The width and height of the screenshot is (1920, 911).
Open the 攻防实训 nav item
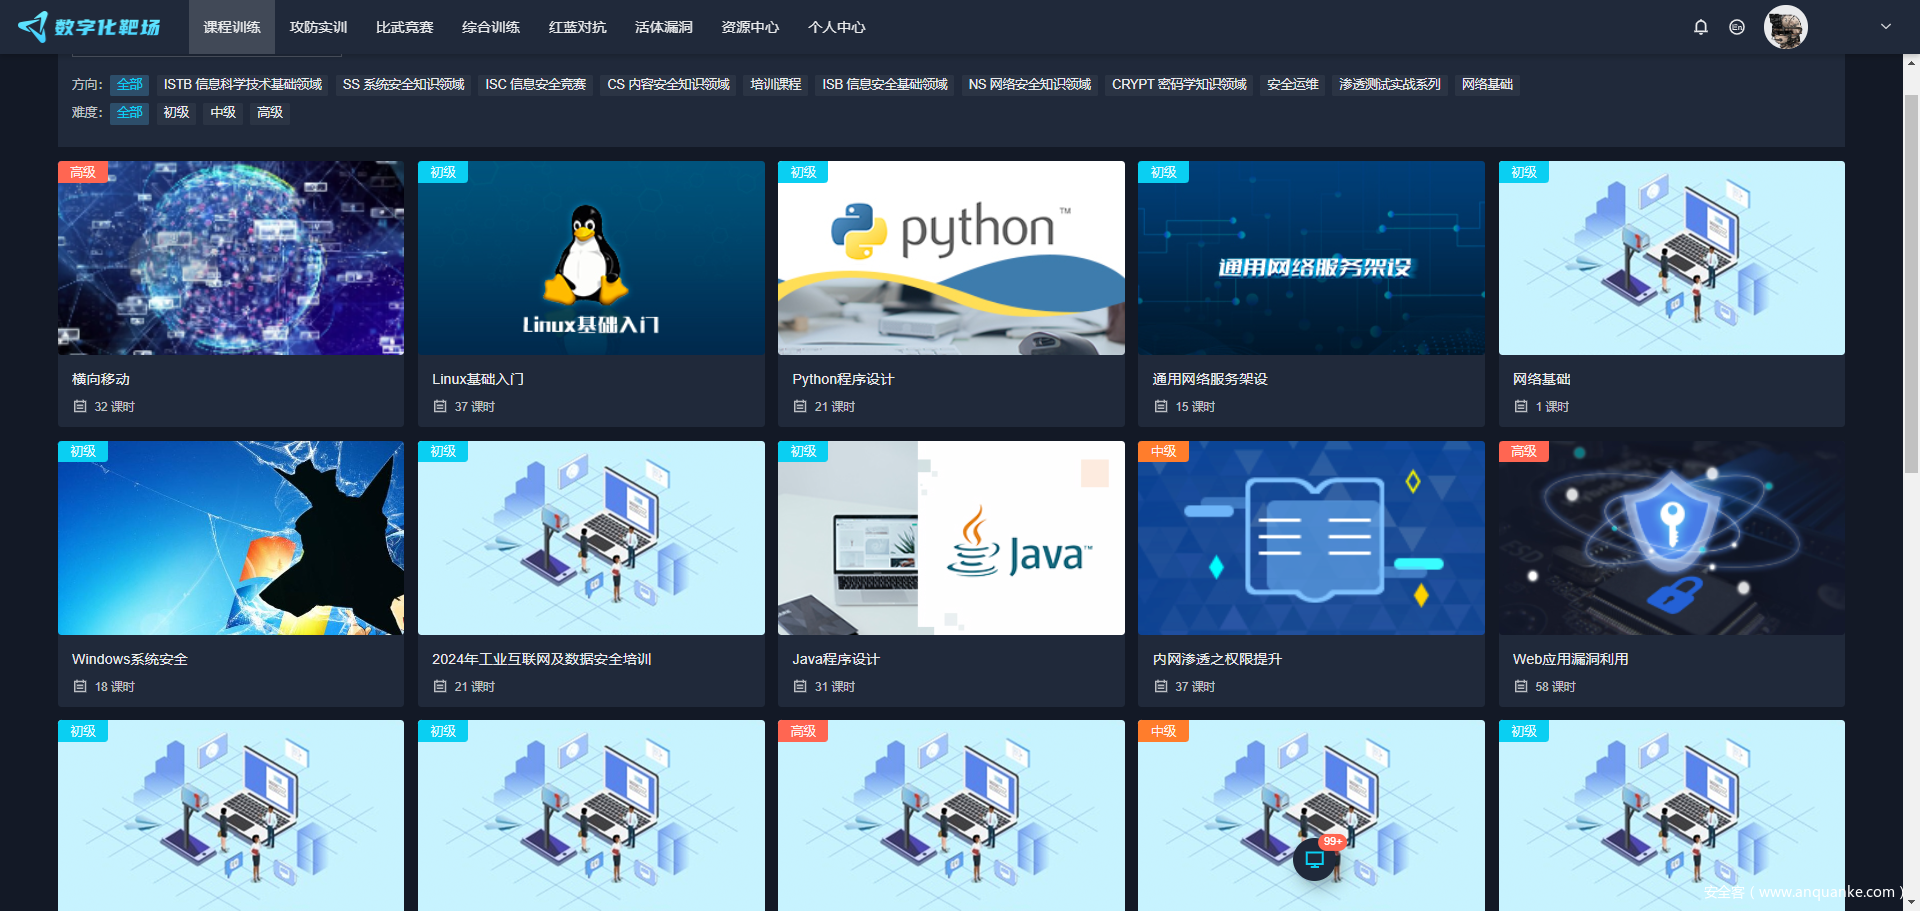click(x=318, y=27)
